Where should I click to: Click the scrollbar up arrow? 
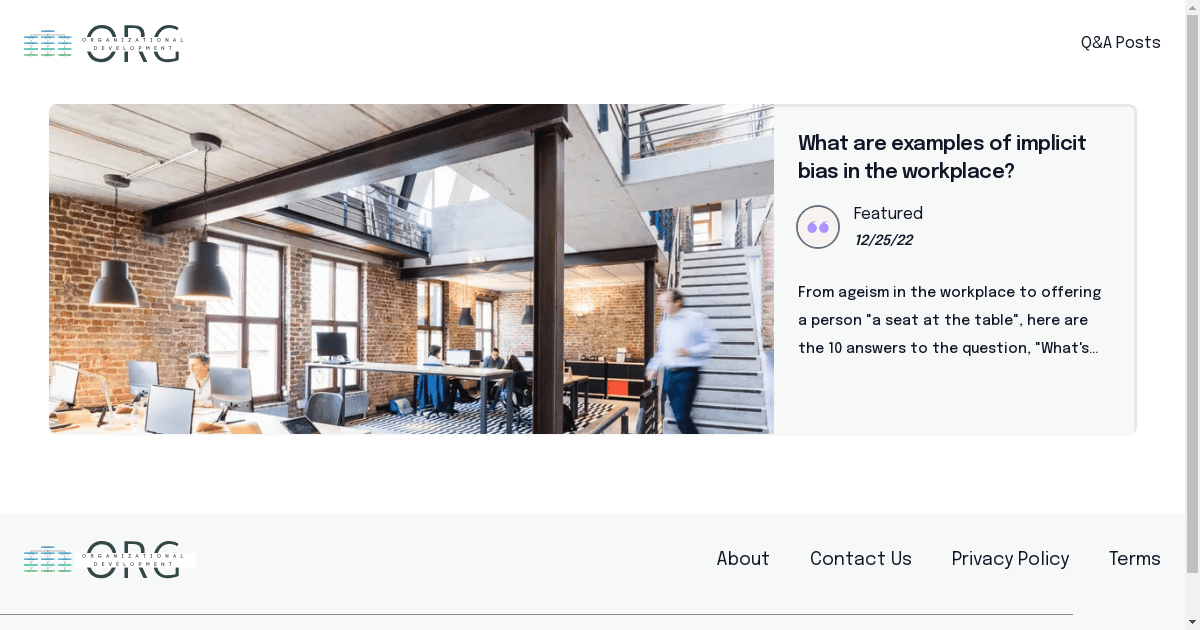[1191, 6]
